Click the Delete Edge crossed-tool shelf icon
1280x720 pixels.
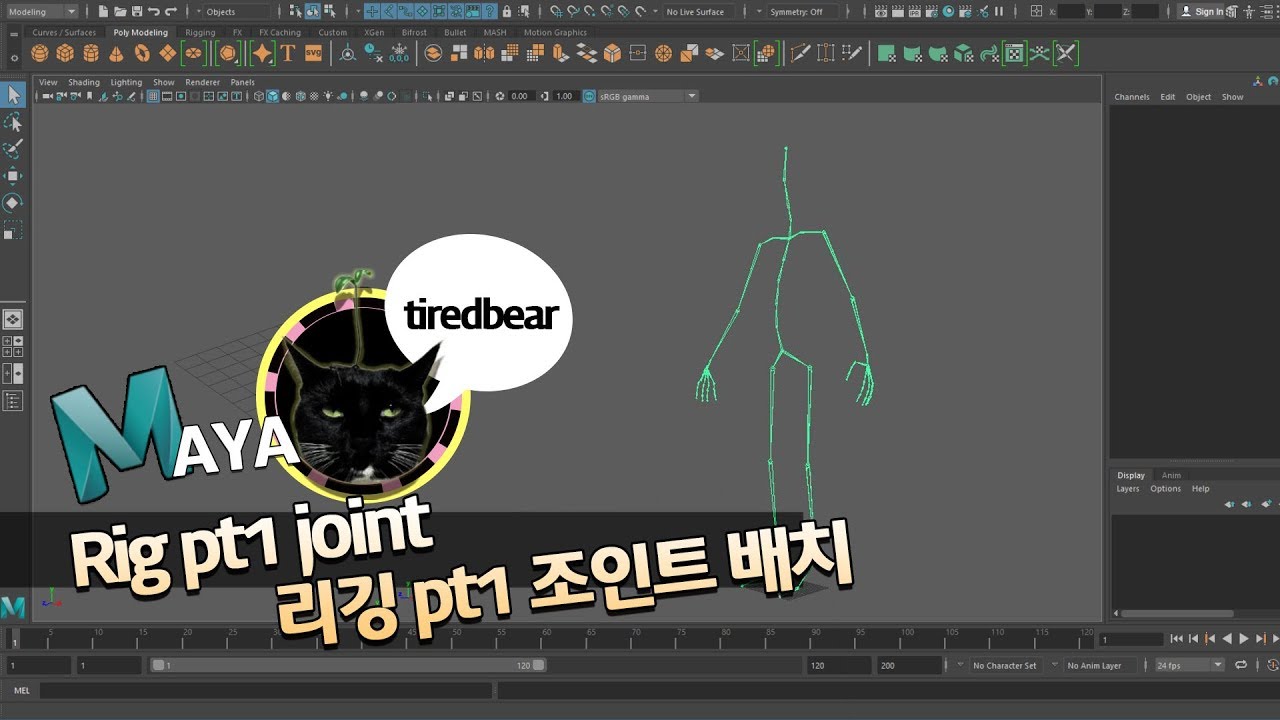point(1066,53)
